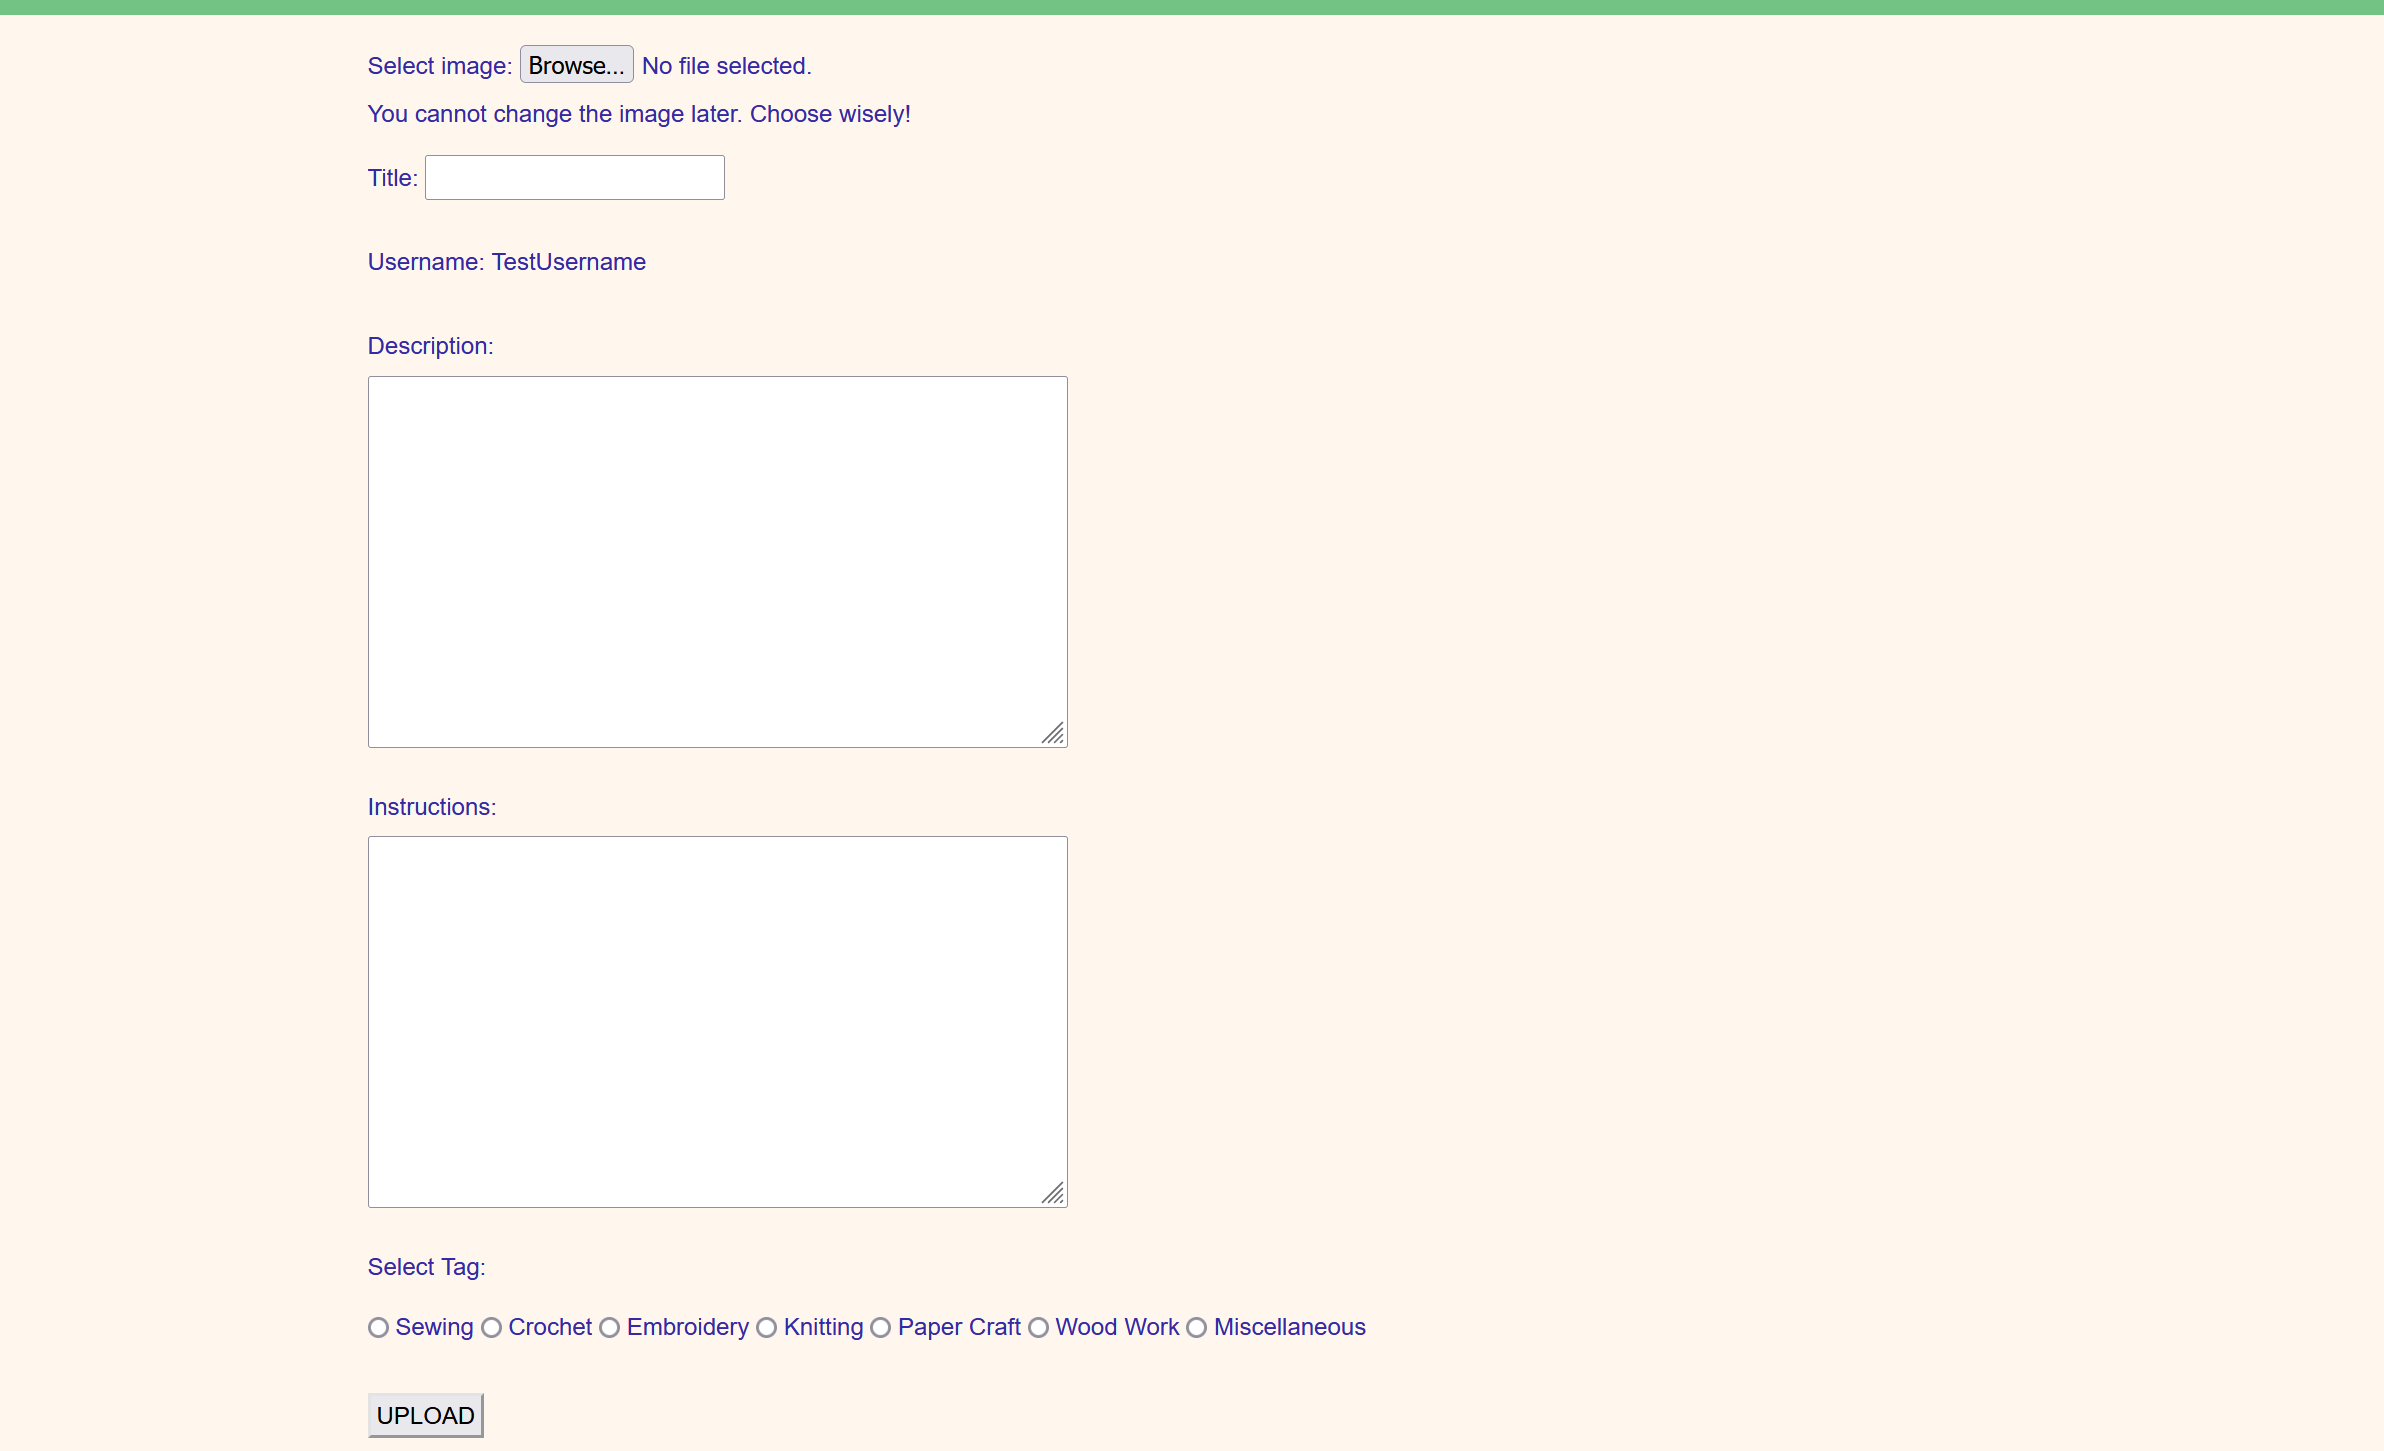Focus the Title text field

click(x=574, y=177)
